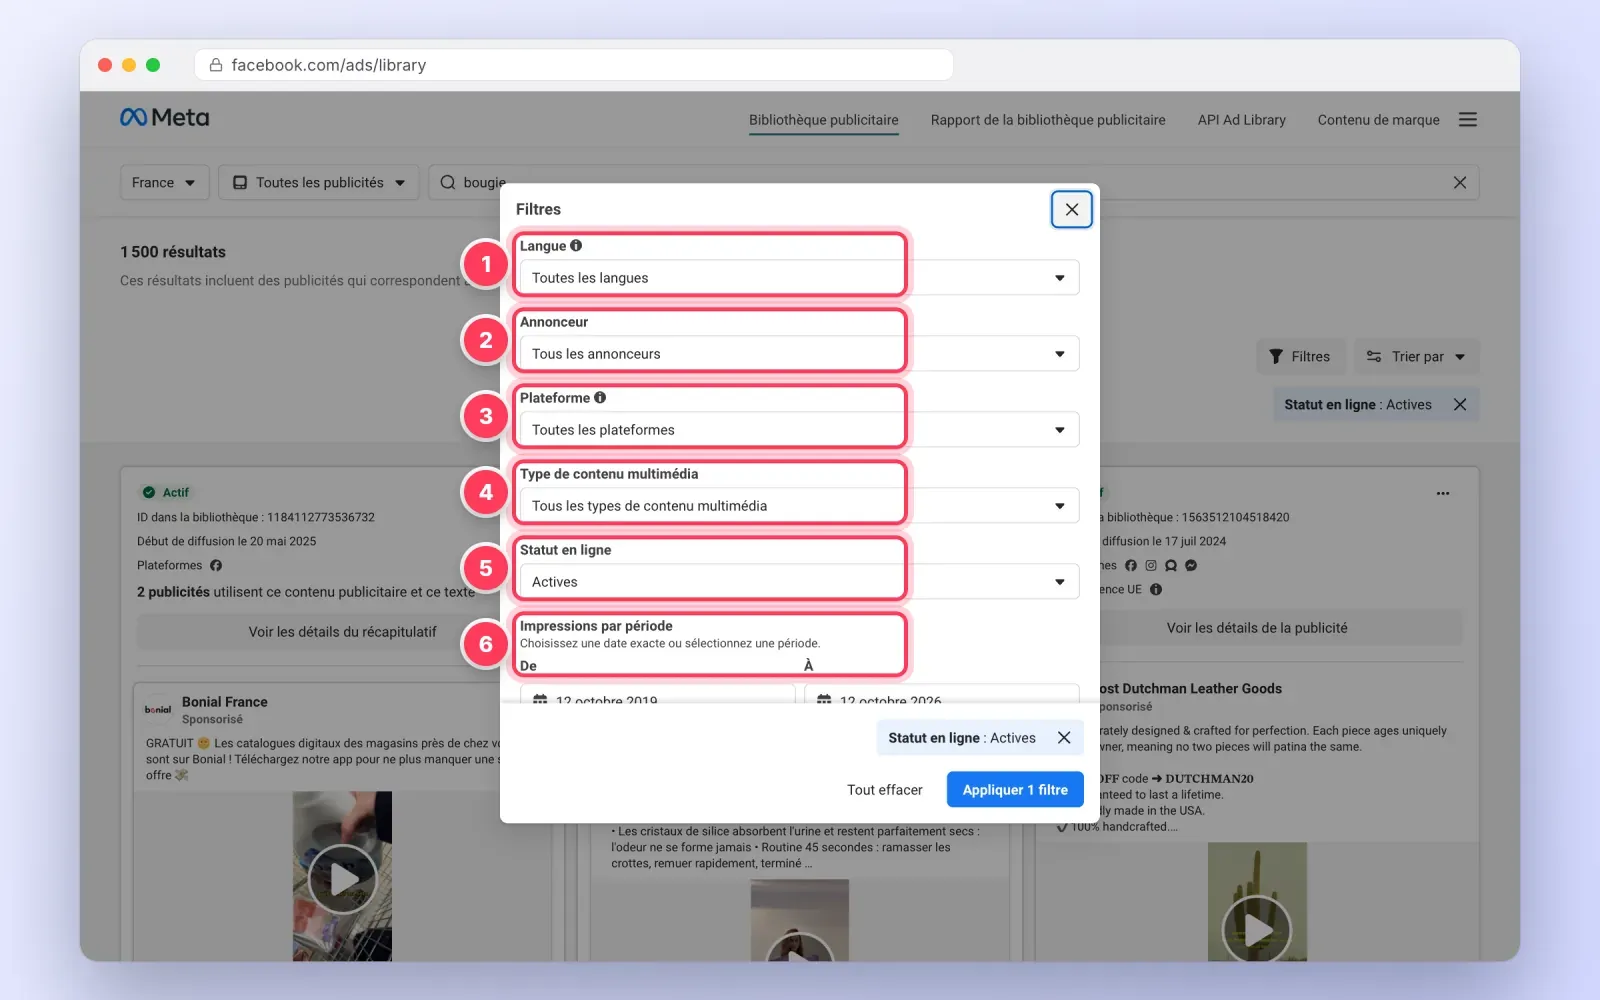Remove Statut en ligne Actives page chip
The width and height of the screenshot is (1600, 1000).
(1460, 405)
